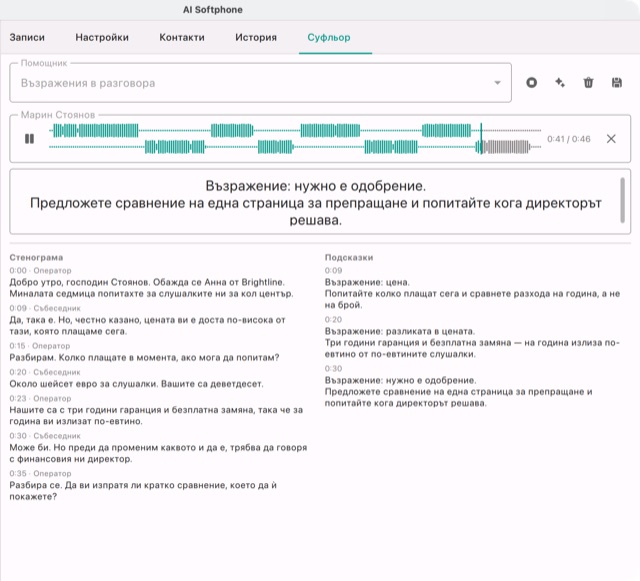This screenshot has height=581, width=640.
Task: Delete with the trash can icon
Action: coord(588,83)
